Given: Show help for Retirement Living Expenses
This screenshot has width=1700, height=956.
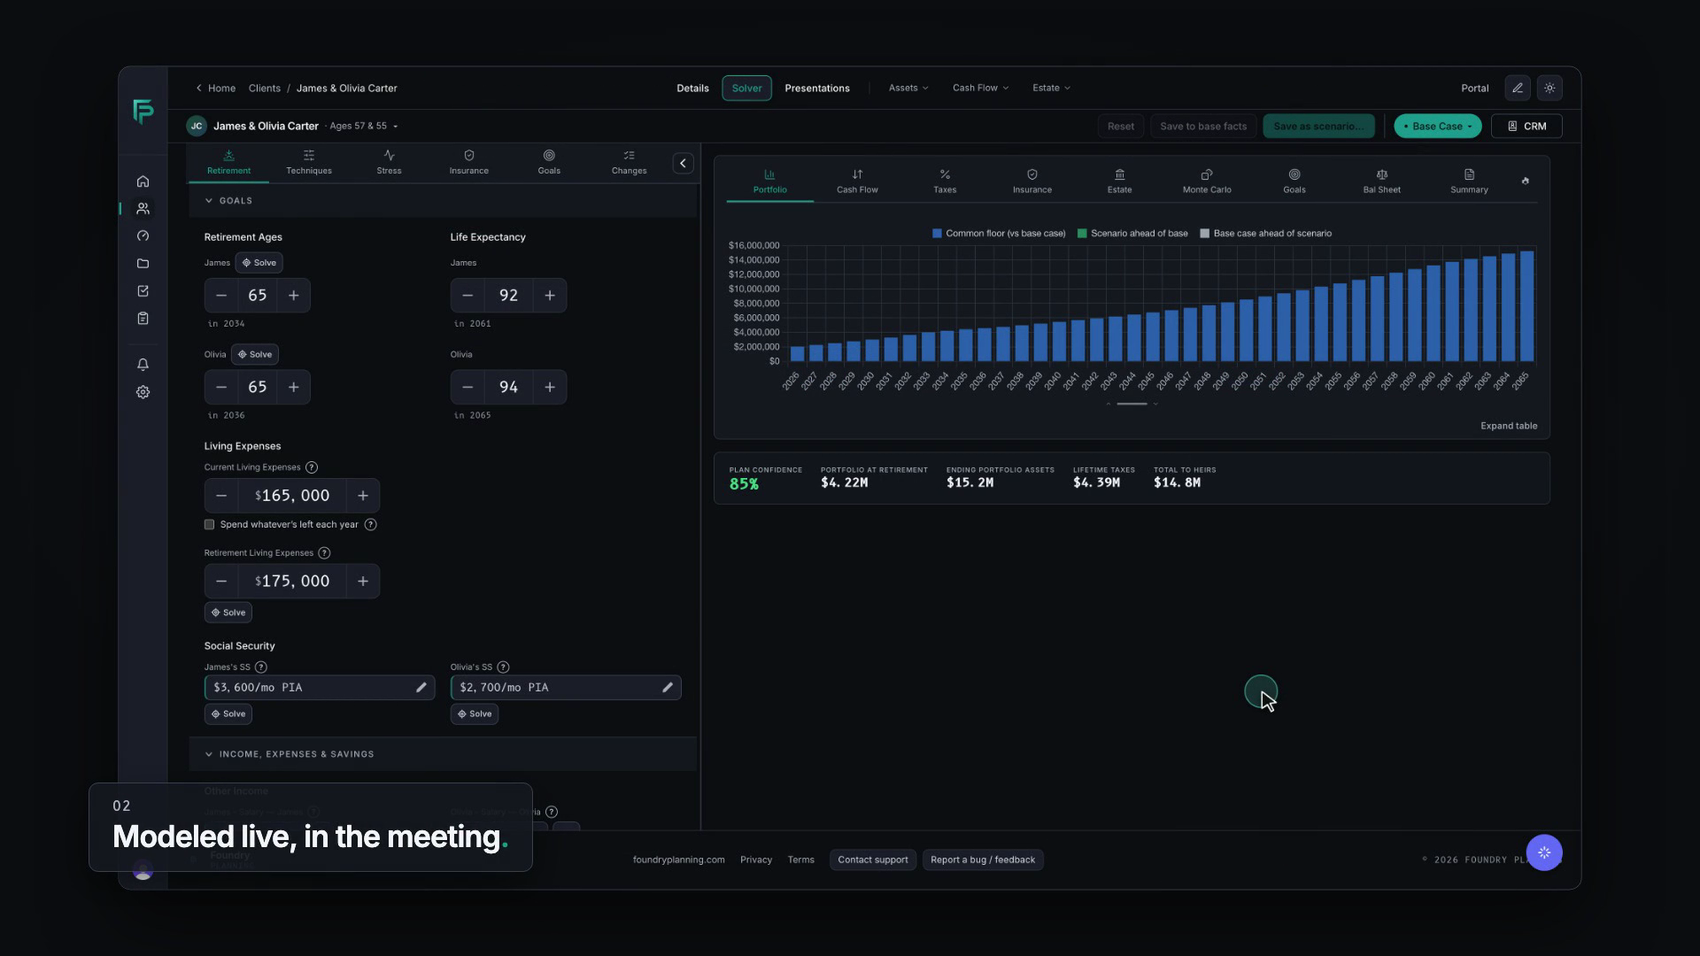Looking at the screenshot, I should [x=324, y=553].
